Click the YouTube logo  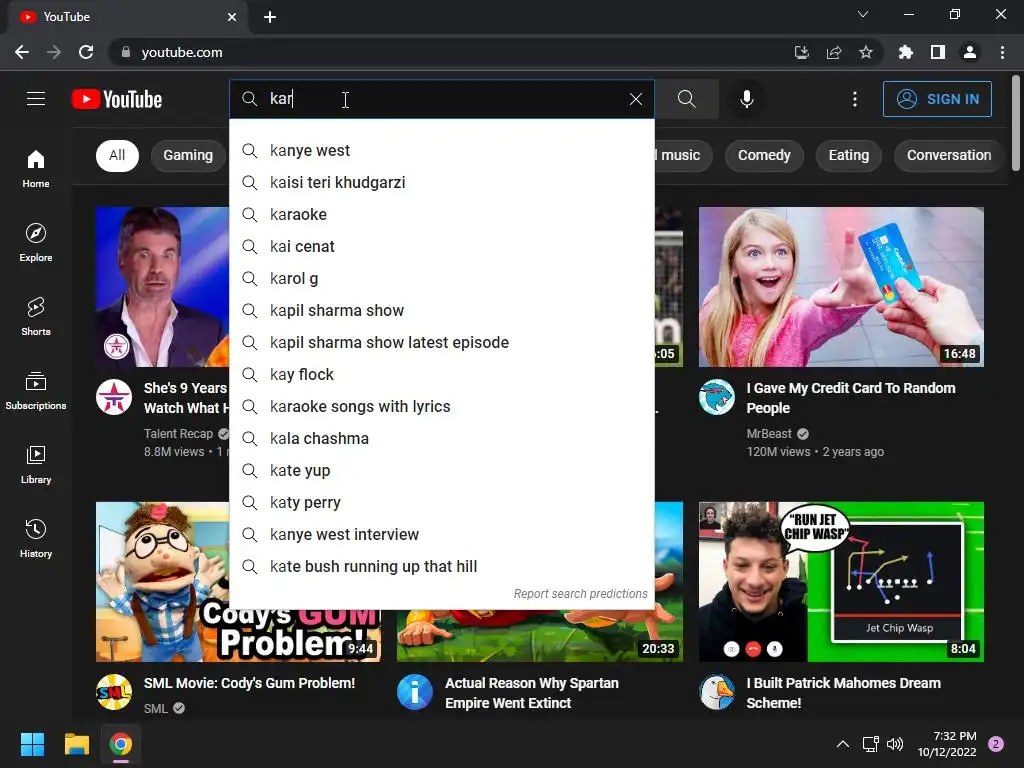117,99
